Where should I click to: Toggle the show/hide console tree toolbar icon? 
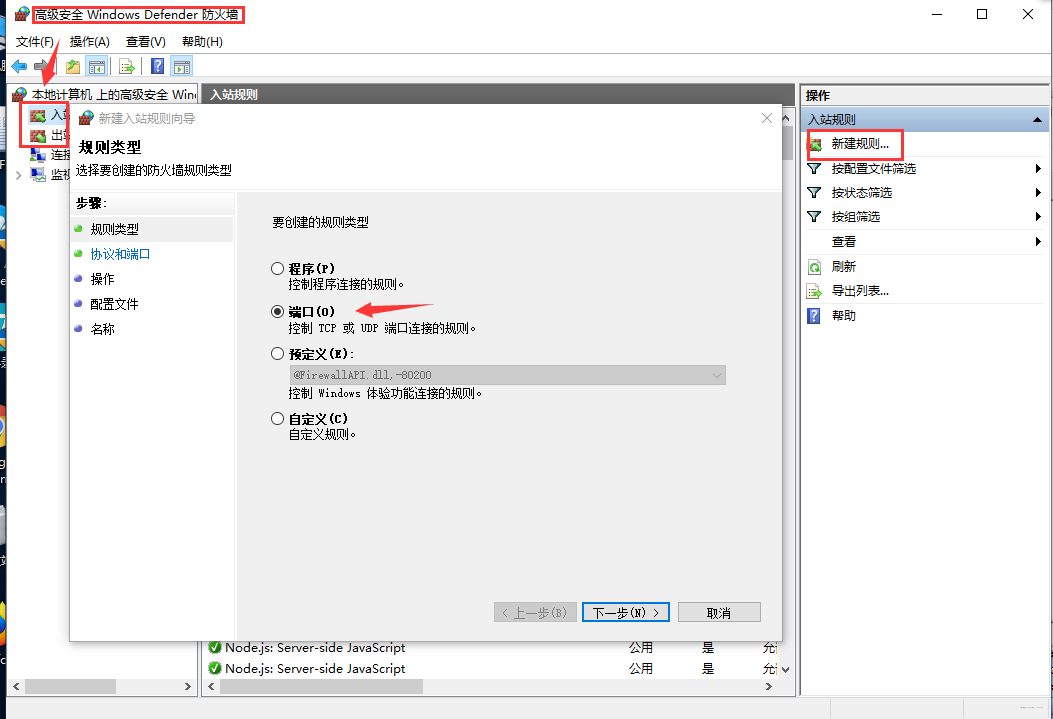pyautogui.click(x=97, y=66)
